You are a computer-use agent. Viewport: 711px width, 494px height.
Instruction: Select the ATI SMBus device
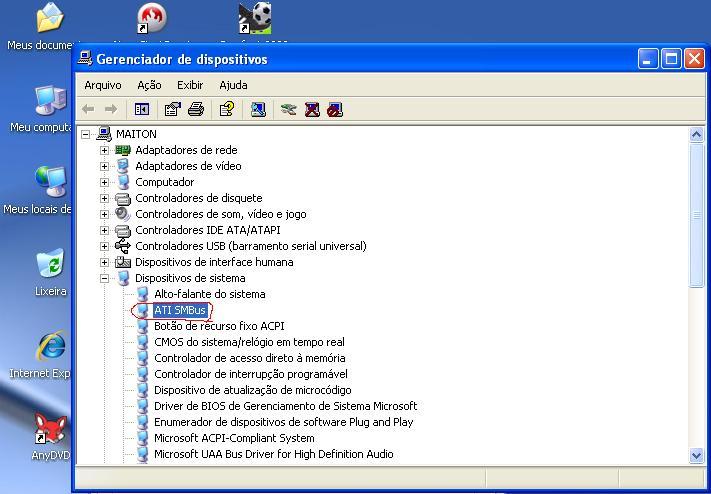pyautogui.click(x=179, y=310)
